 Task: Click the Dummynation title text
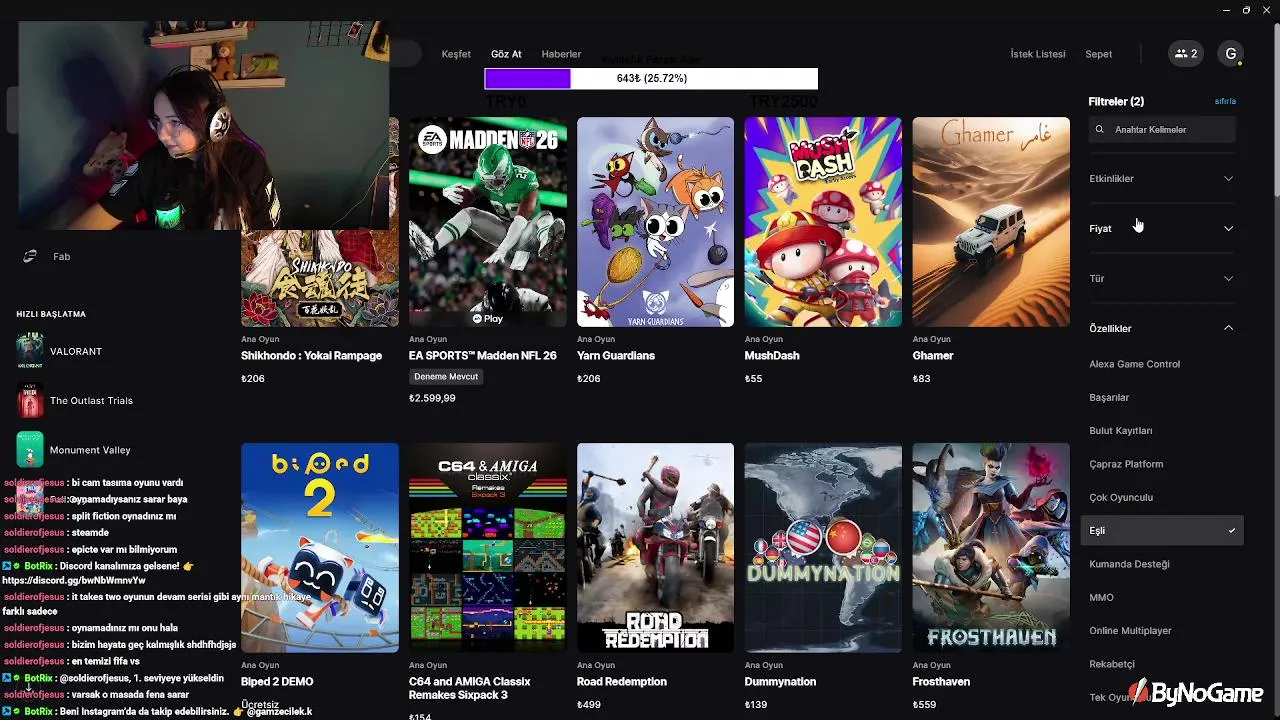point(780,682)
